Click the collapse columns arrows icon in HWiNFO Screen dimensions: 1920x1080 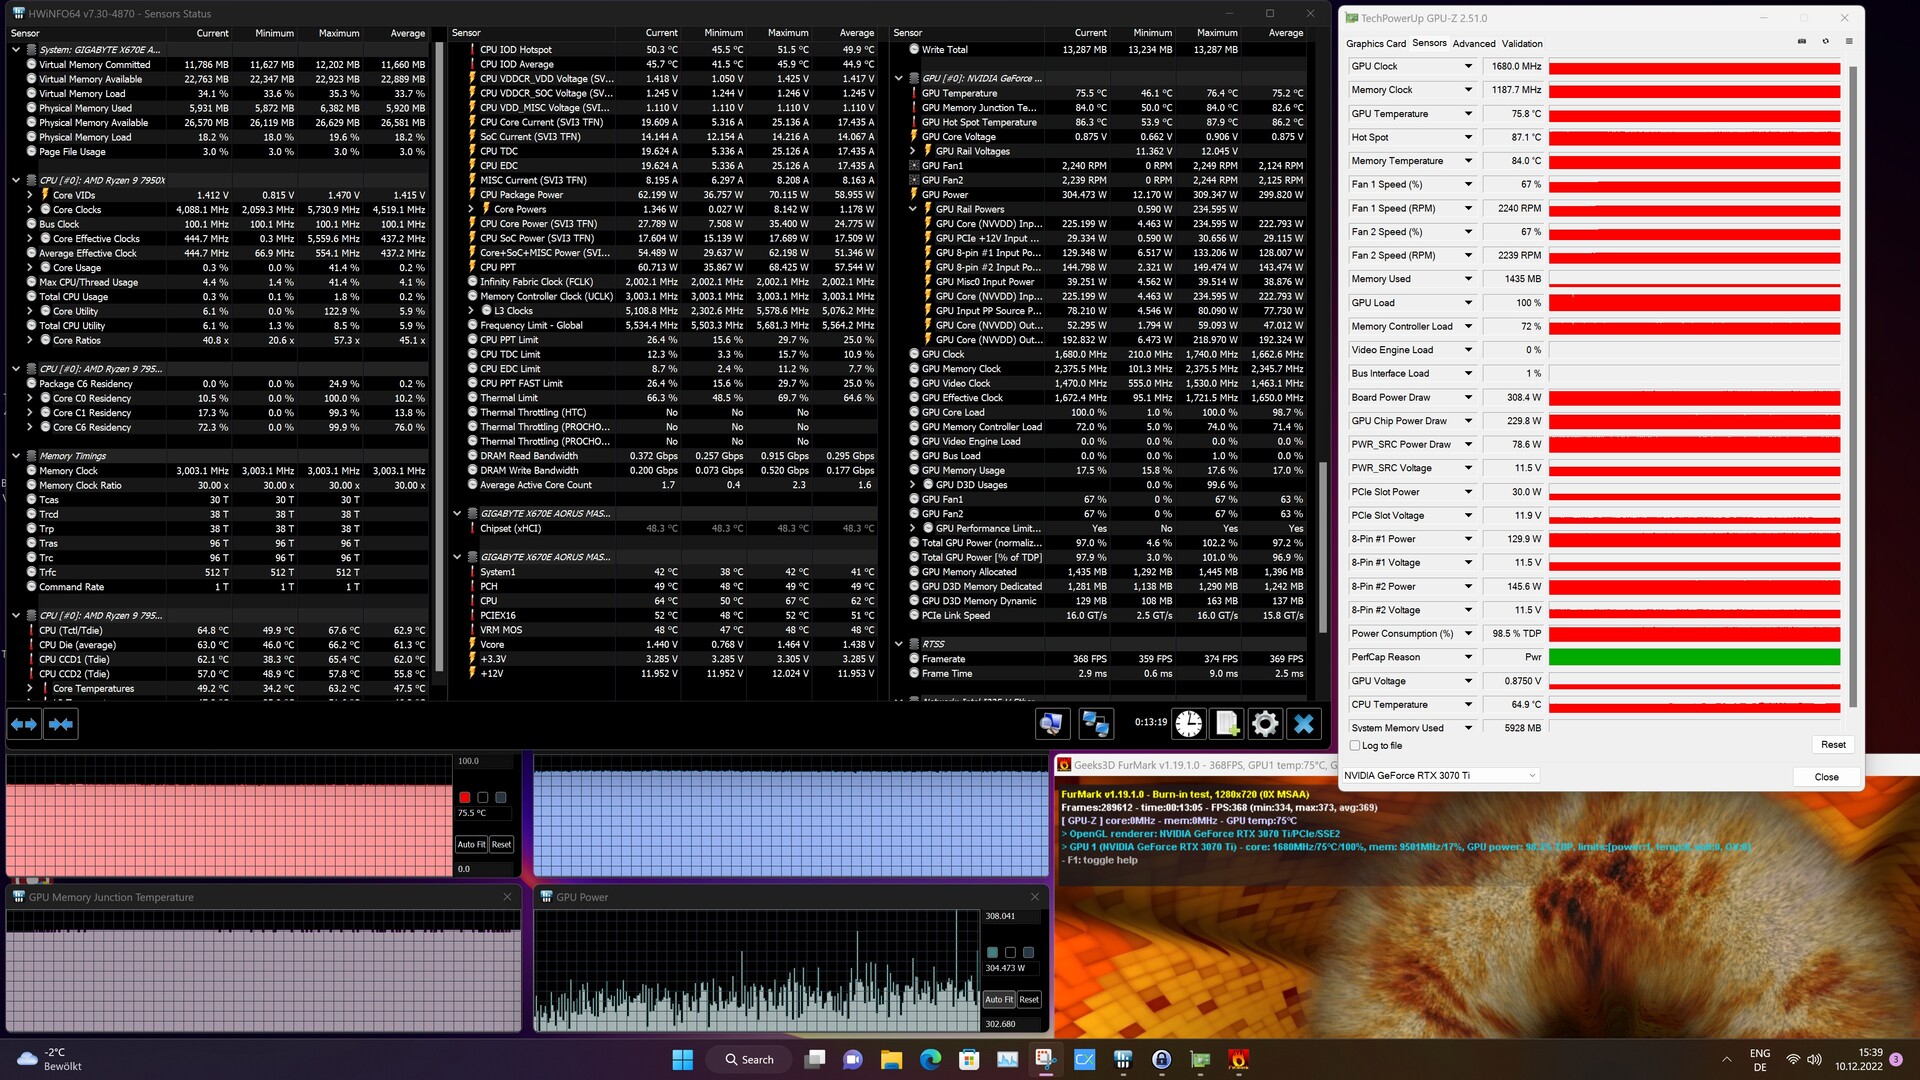61,724
